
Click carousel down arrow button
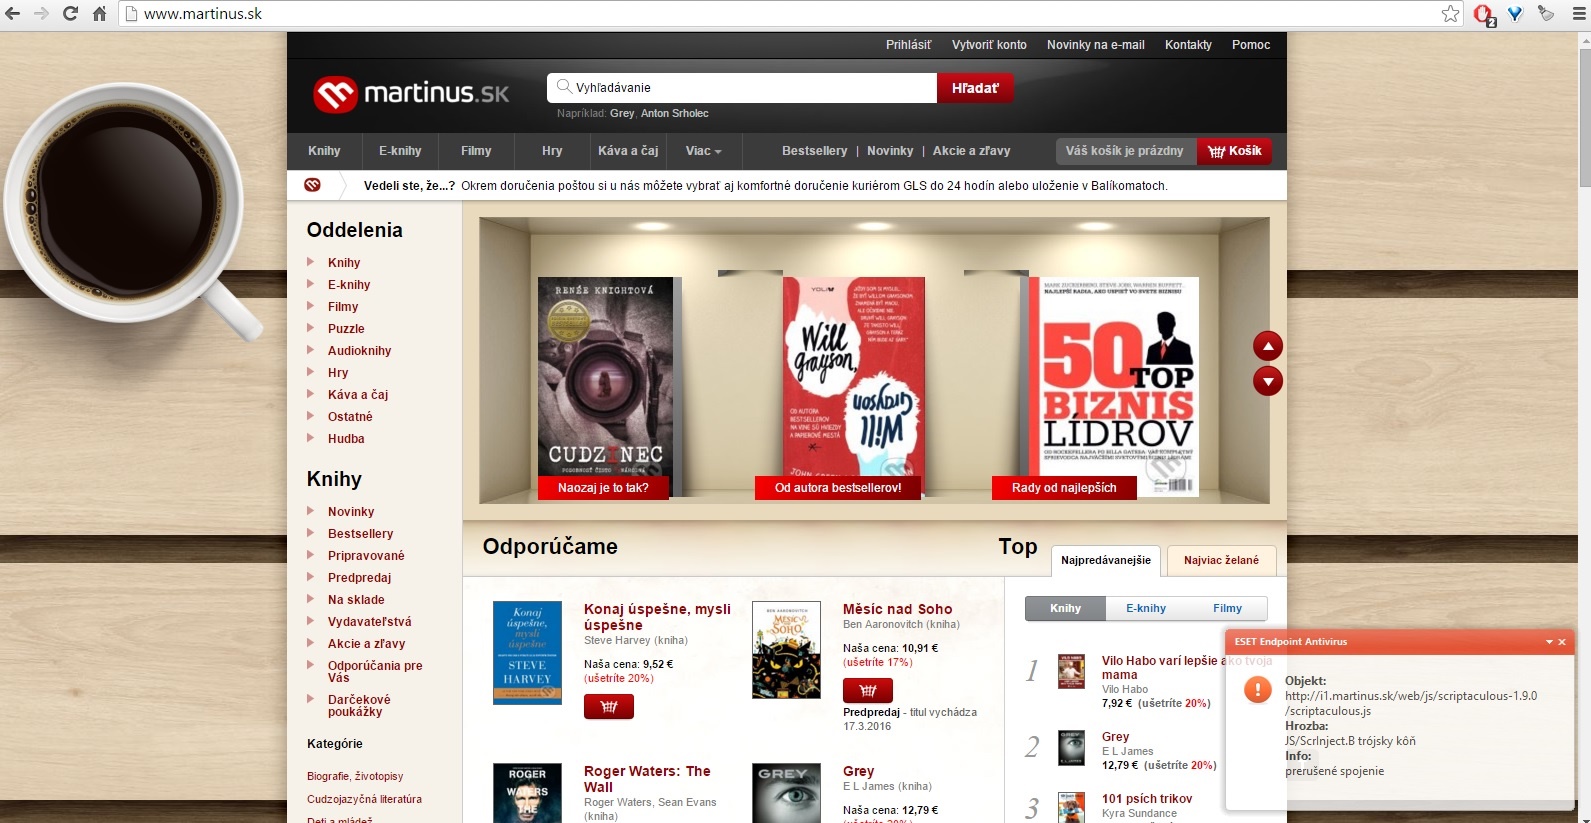coord(1268,381)
